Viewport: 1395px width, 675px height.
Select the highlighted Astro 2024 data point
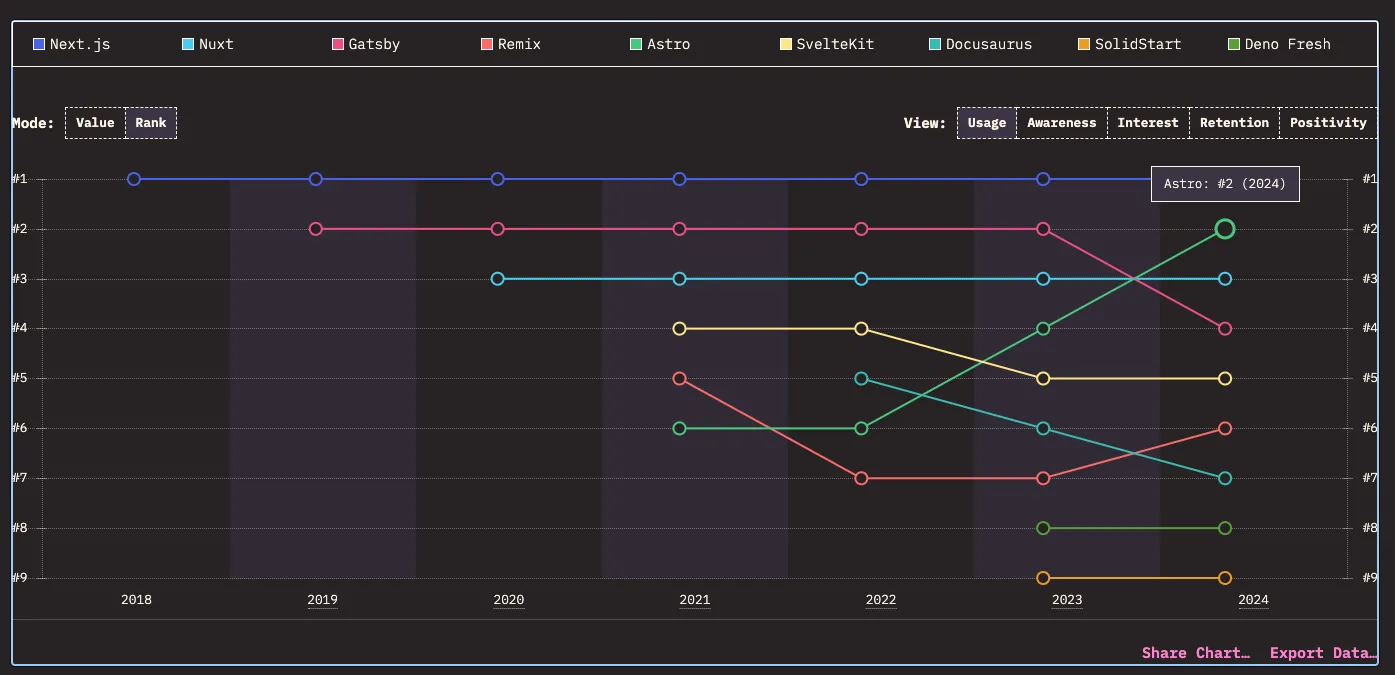click(1225, 229)
